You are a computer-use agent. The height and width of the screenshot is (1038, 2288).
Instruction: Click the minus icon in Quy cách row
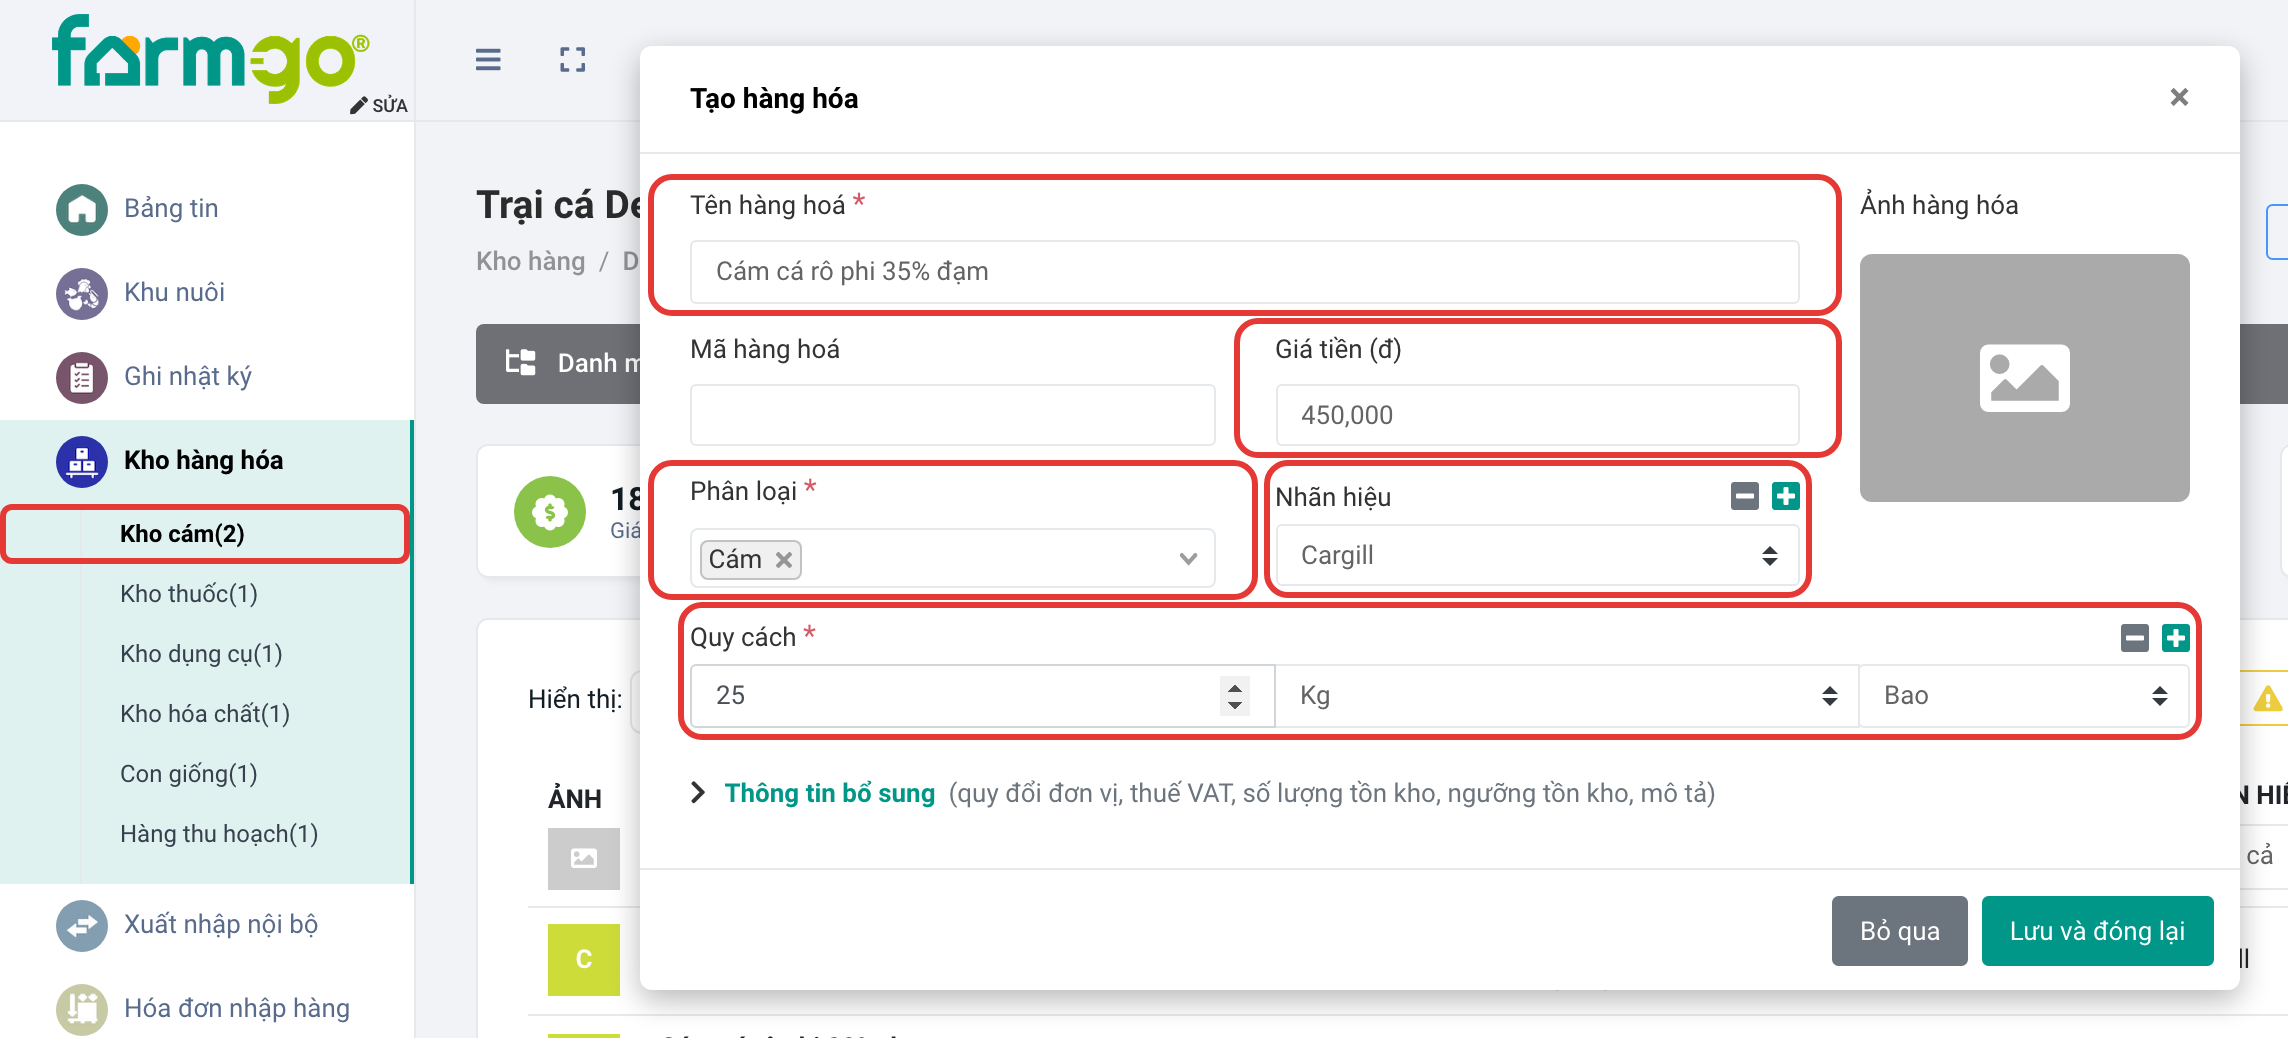(2134, 638)
